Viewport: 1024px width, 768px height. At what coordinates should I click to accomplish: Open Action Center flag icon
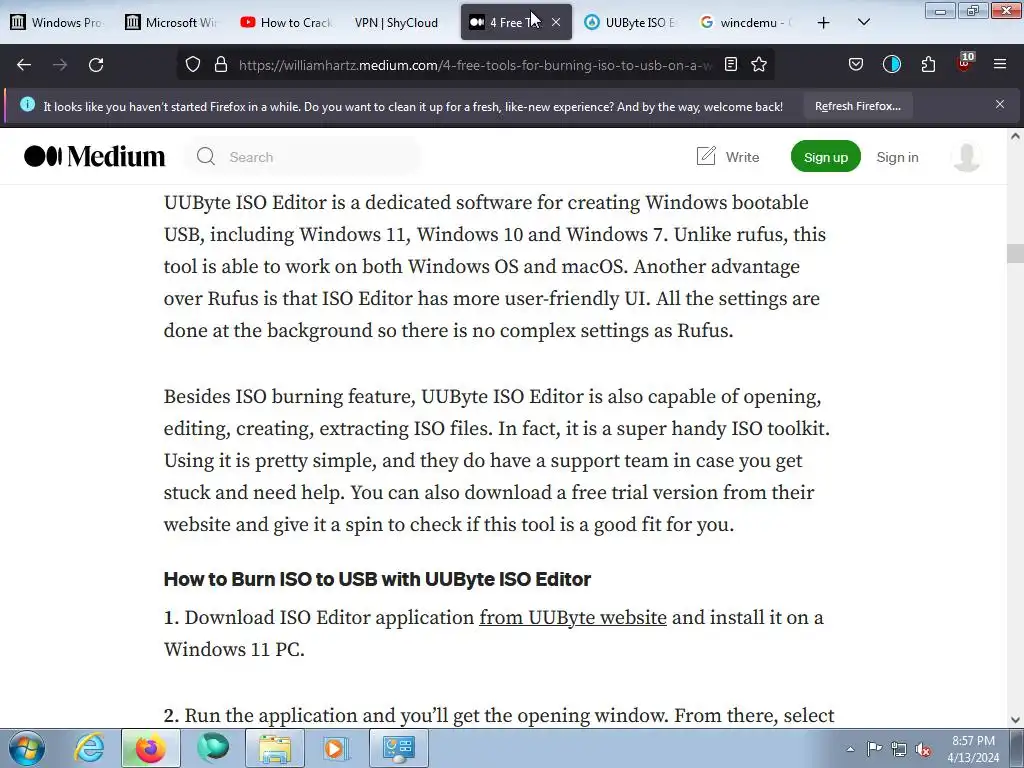tap(874, 748)
